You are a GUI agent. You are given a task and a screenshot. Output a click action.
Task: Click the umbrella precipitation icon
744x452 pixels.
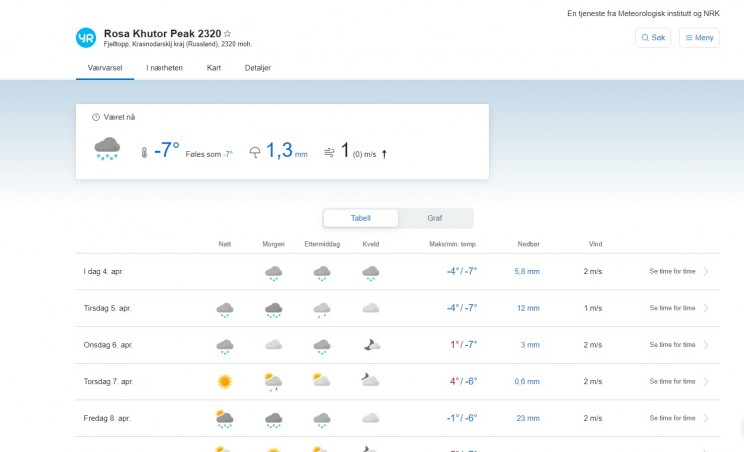tap(255, 153)
